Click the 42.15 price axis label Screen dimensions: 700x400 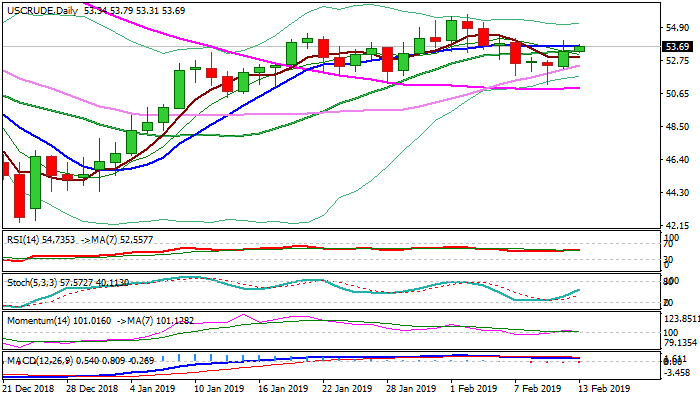point(677,226)
